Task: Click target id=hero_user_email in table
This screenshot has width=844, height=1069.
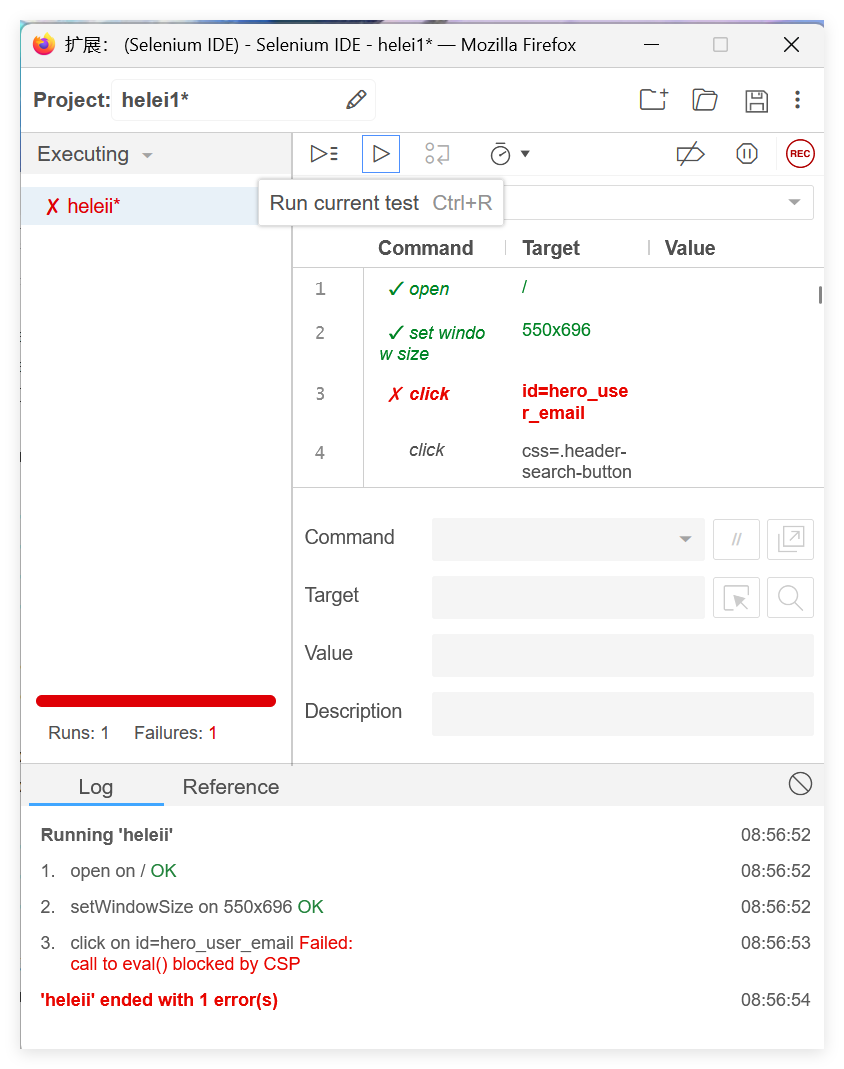Action: click(575, 402)
